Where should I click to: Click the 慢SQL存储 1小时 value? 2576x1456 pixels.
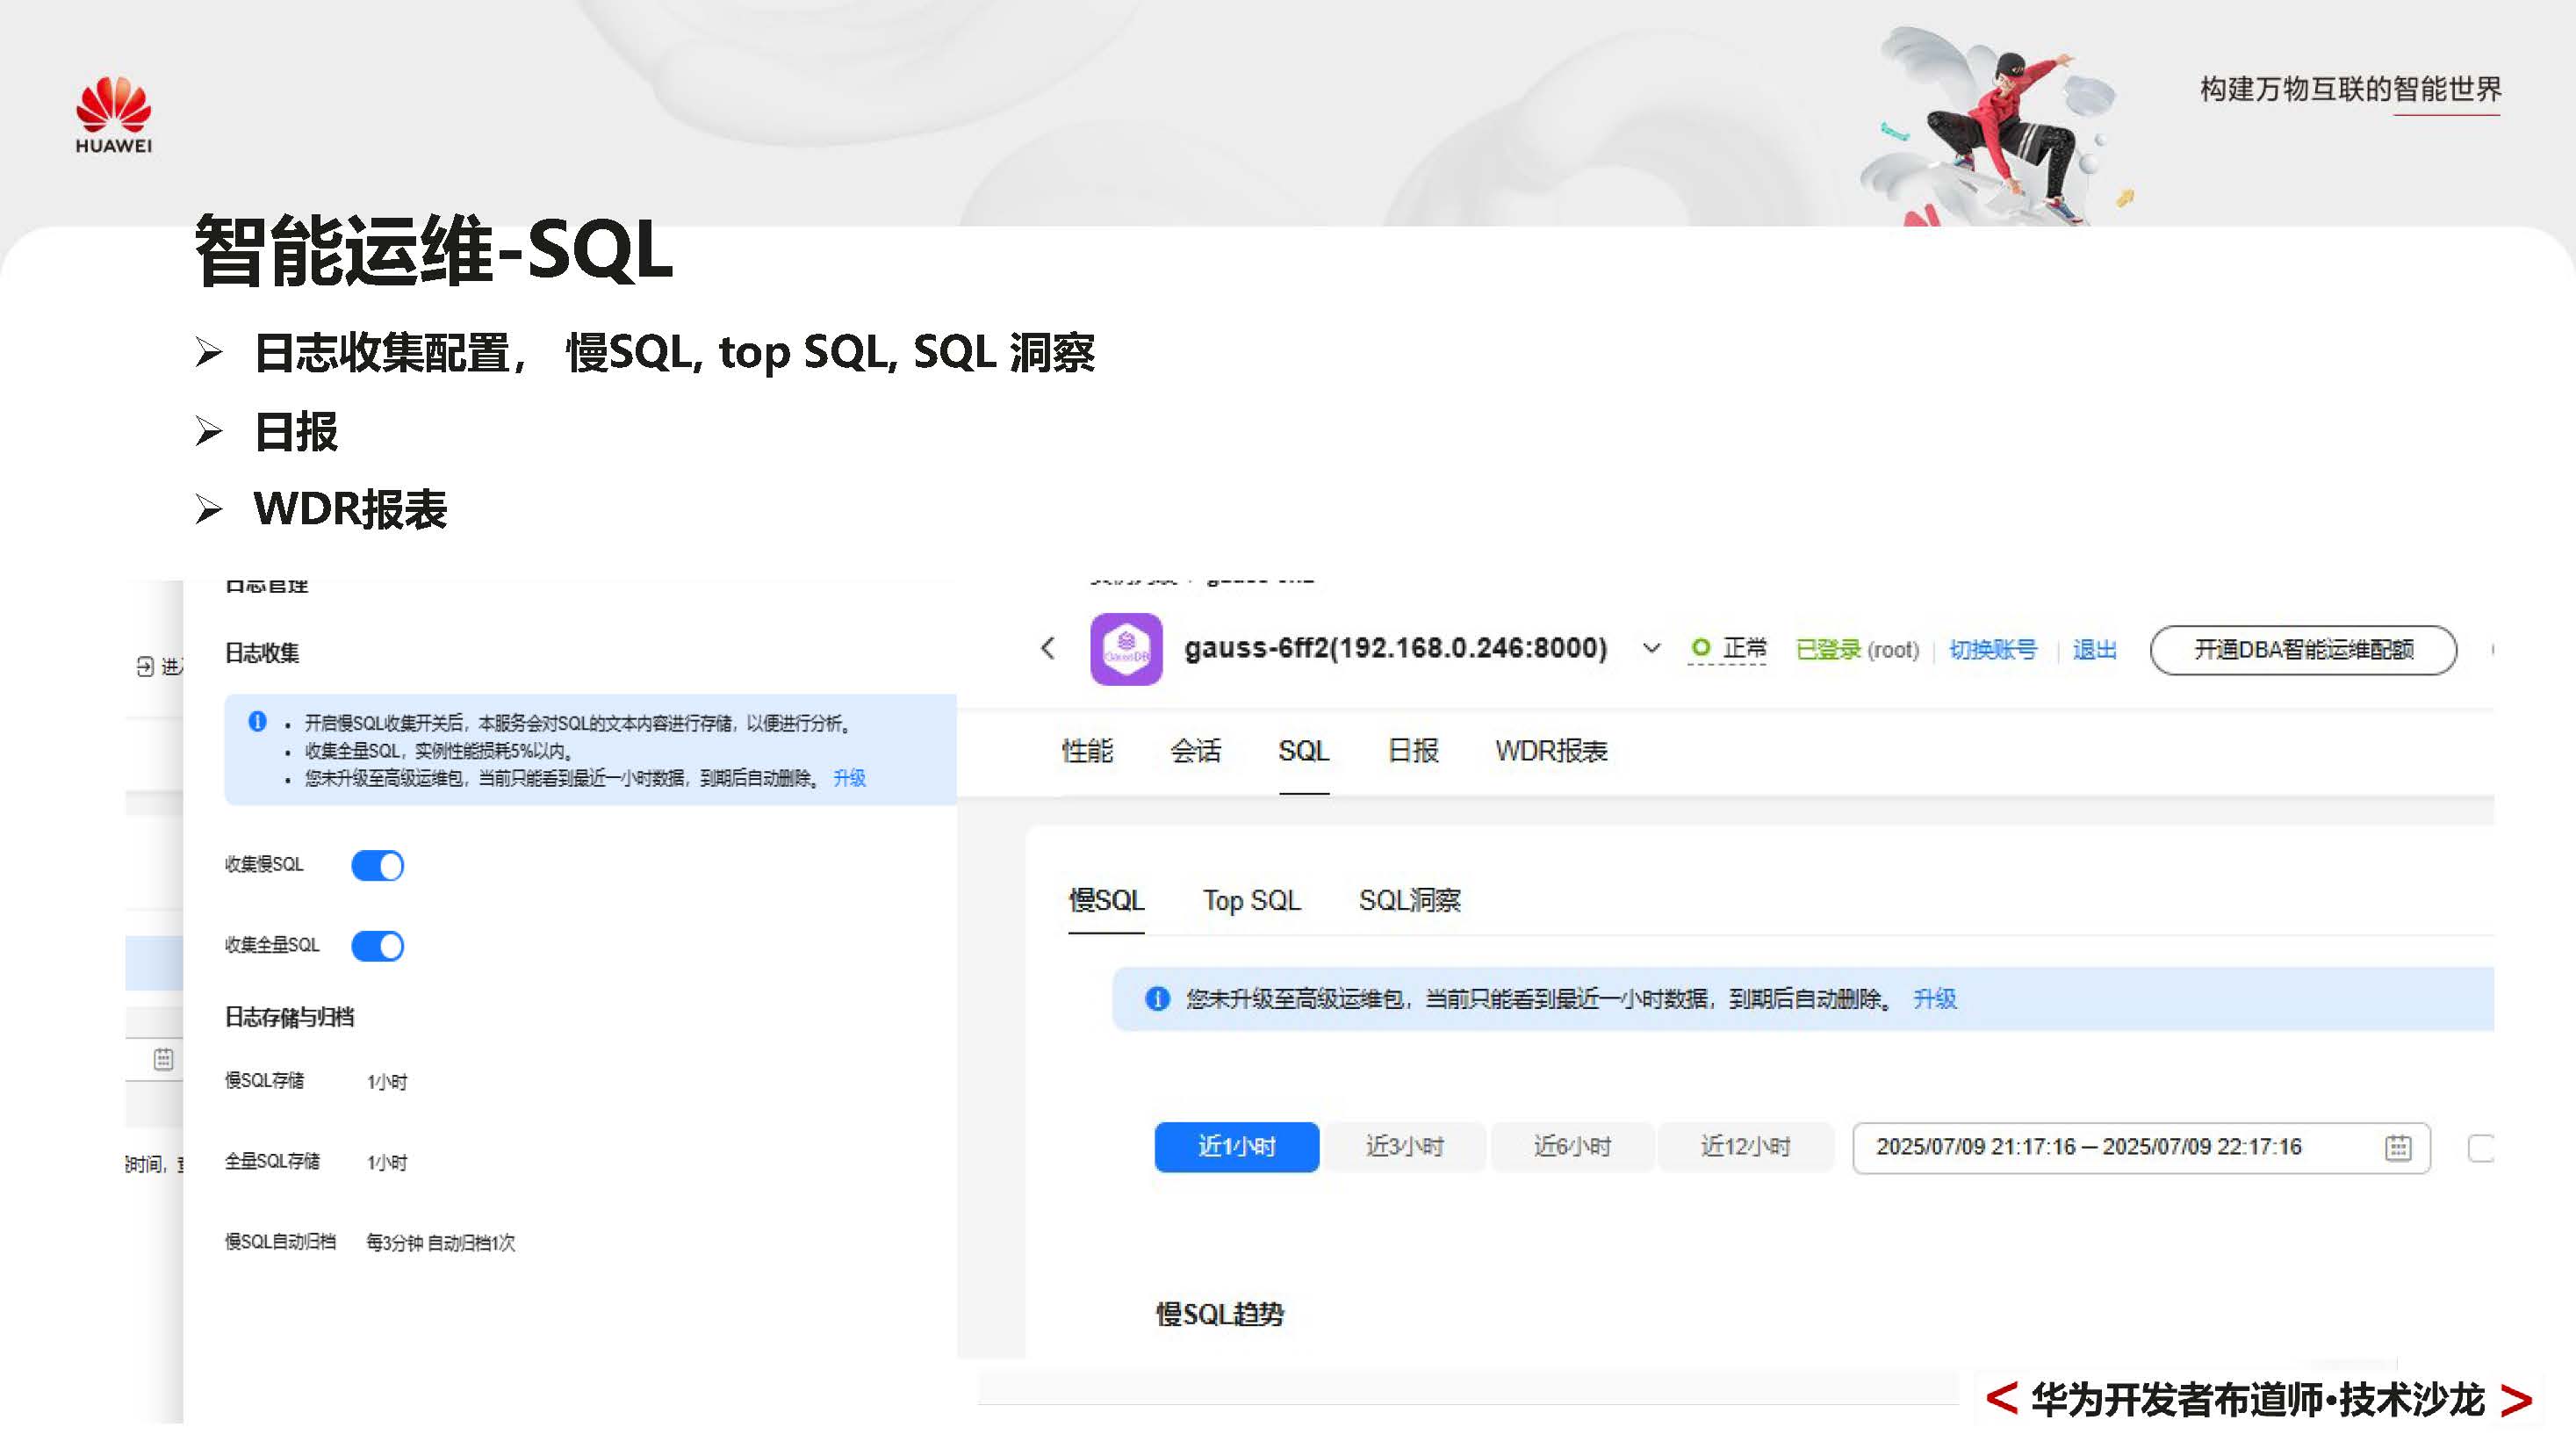(x=387, y=1082)
